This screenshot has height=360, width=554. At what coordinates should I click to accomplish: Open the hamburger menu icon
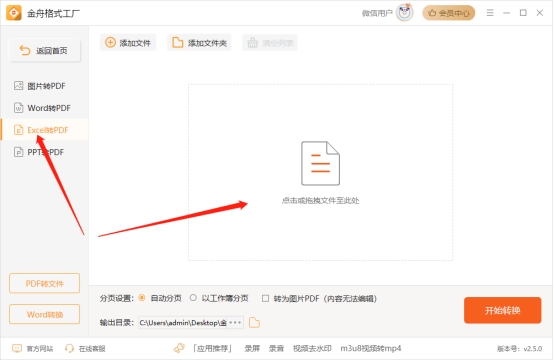(490, 13)
